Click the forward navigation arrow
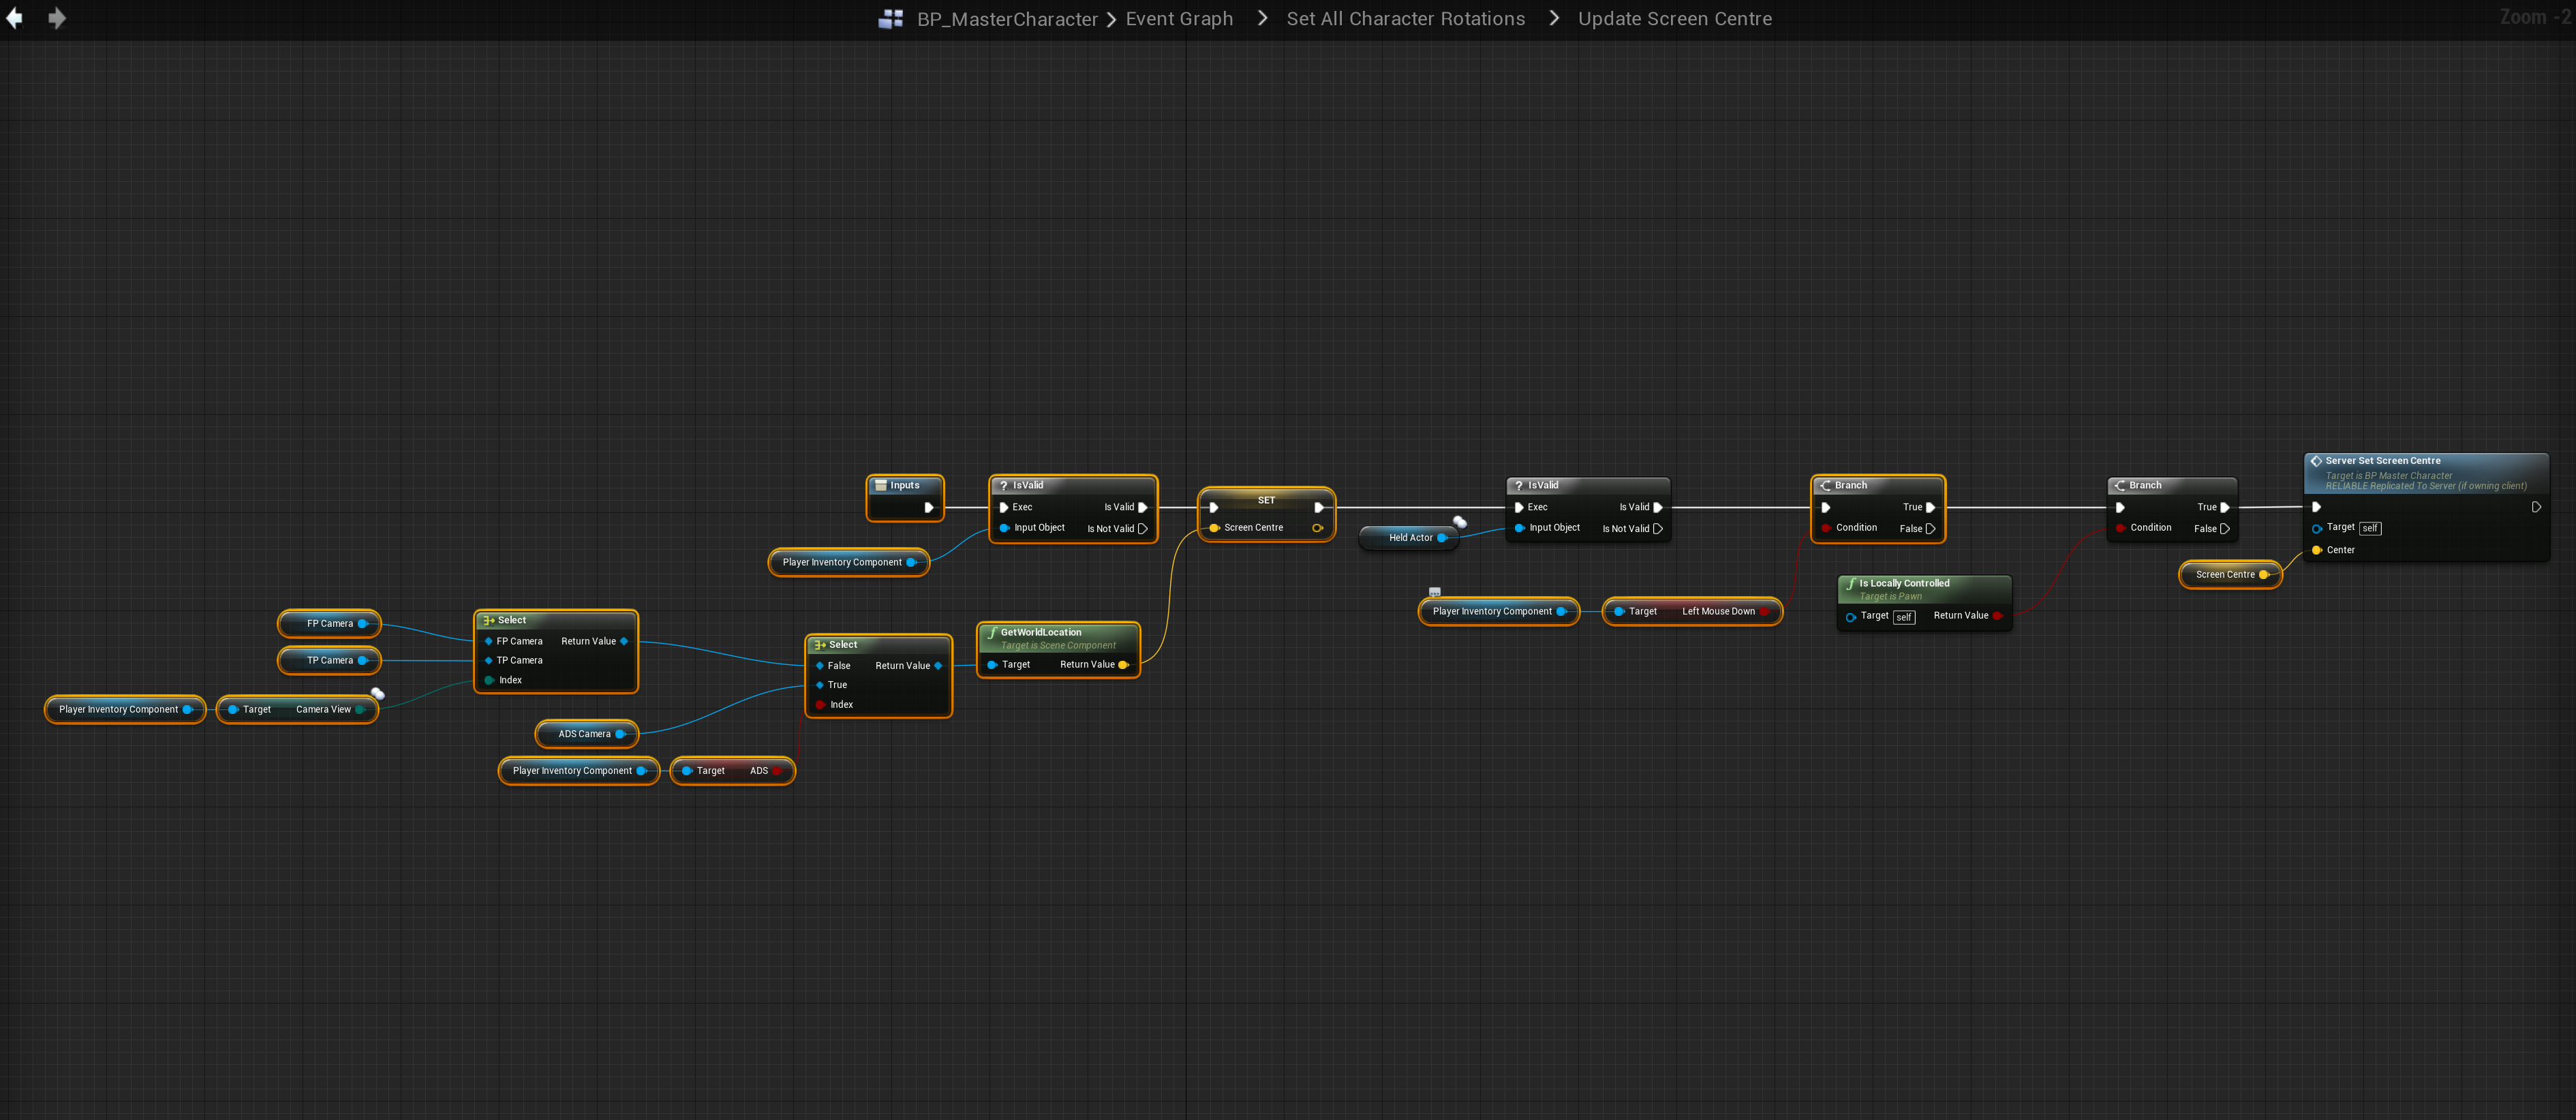 (57, 18)
